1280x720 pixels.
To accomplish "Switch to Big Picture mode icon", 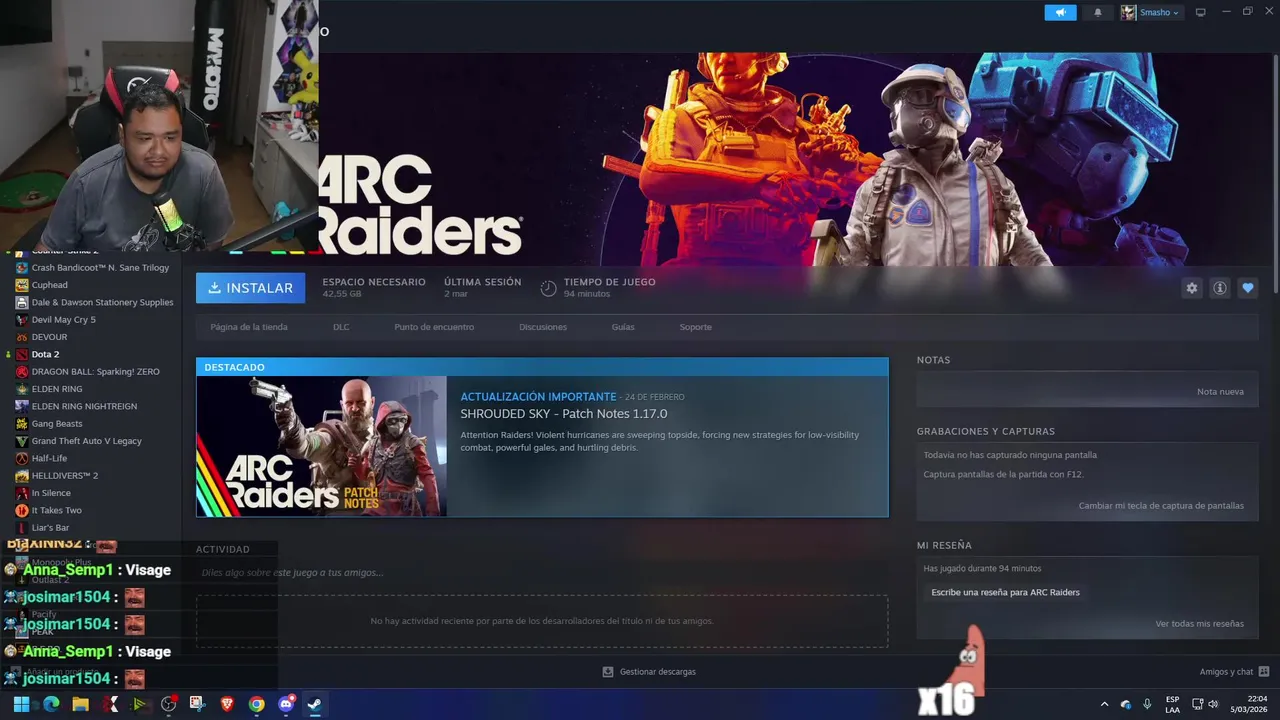I will [x=1201, y=12].
